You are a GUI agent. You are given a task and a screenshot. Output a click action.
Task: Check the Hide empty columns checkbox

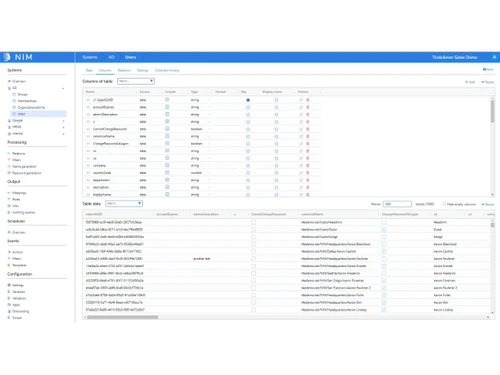point(444,204)
